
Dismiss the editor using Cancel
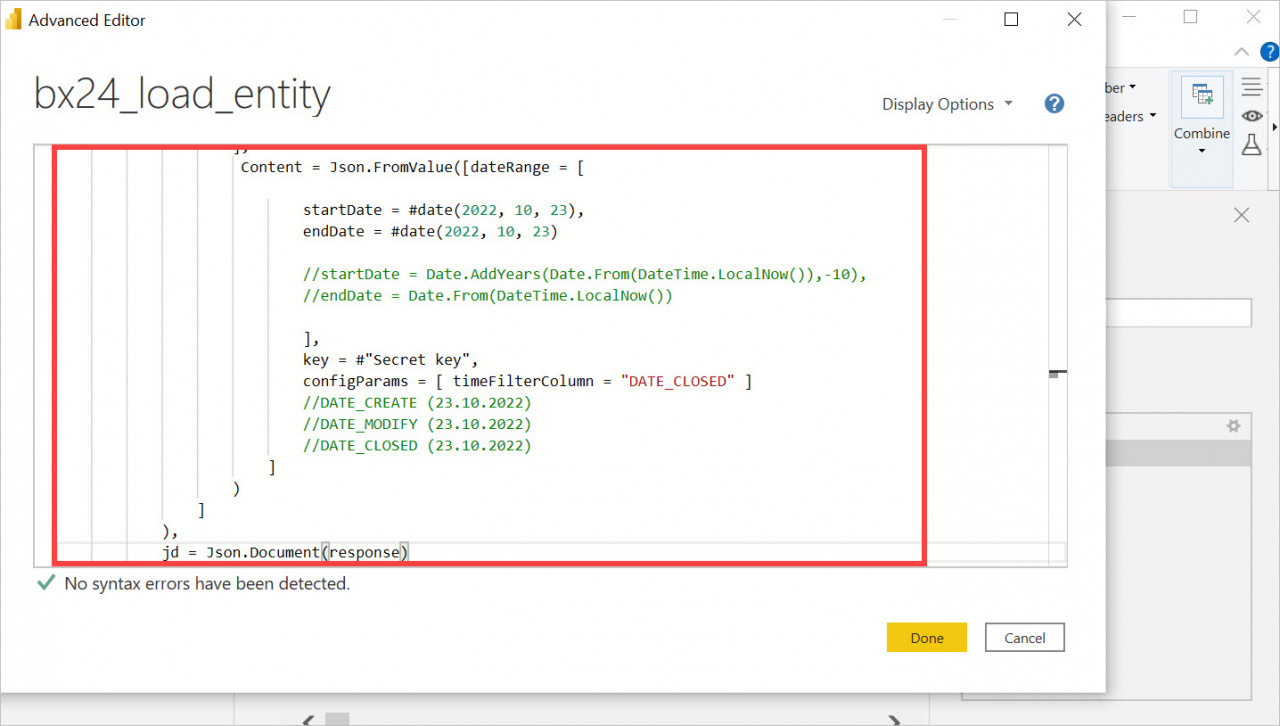[1024, 637]
